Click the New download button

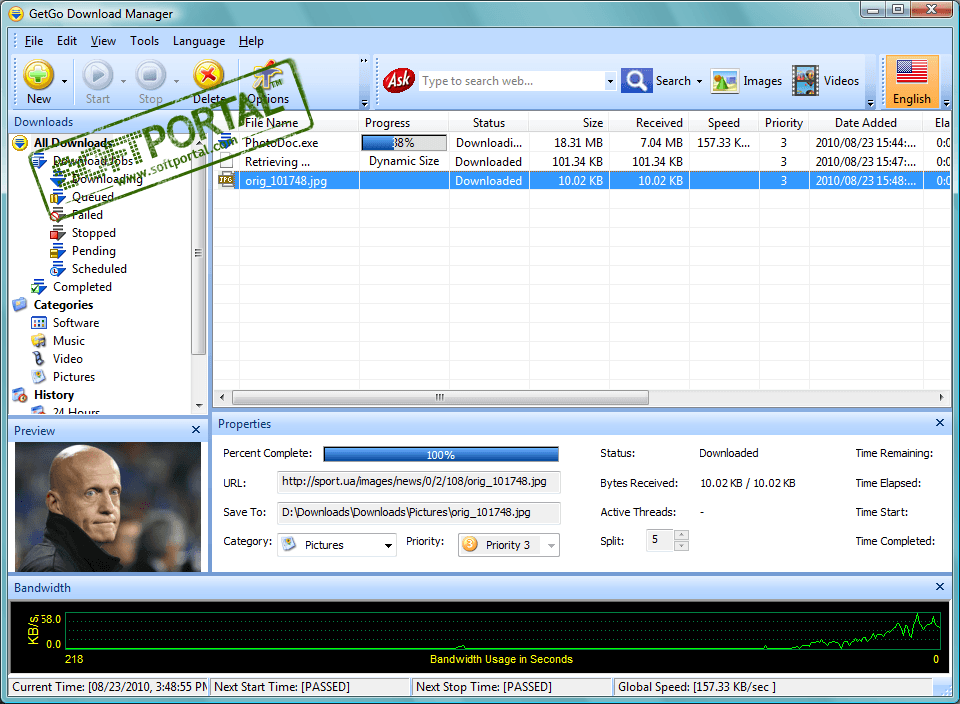pyautogui.click(x=38, y=82)
